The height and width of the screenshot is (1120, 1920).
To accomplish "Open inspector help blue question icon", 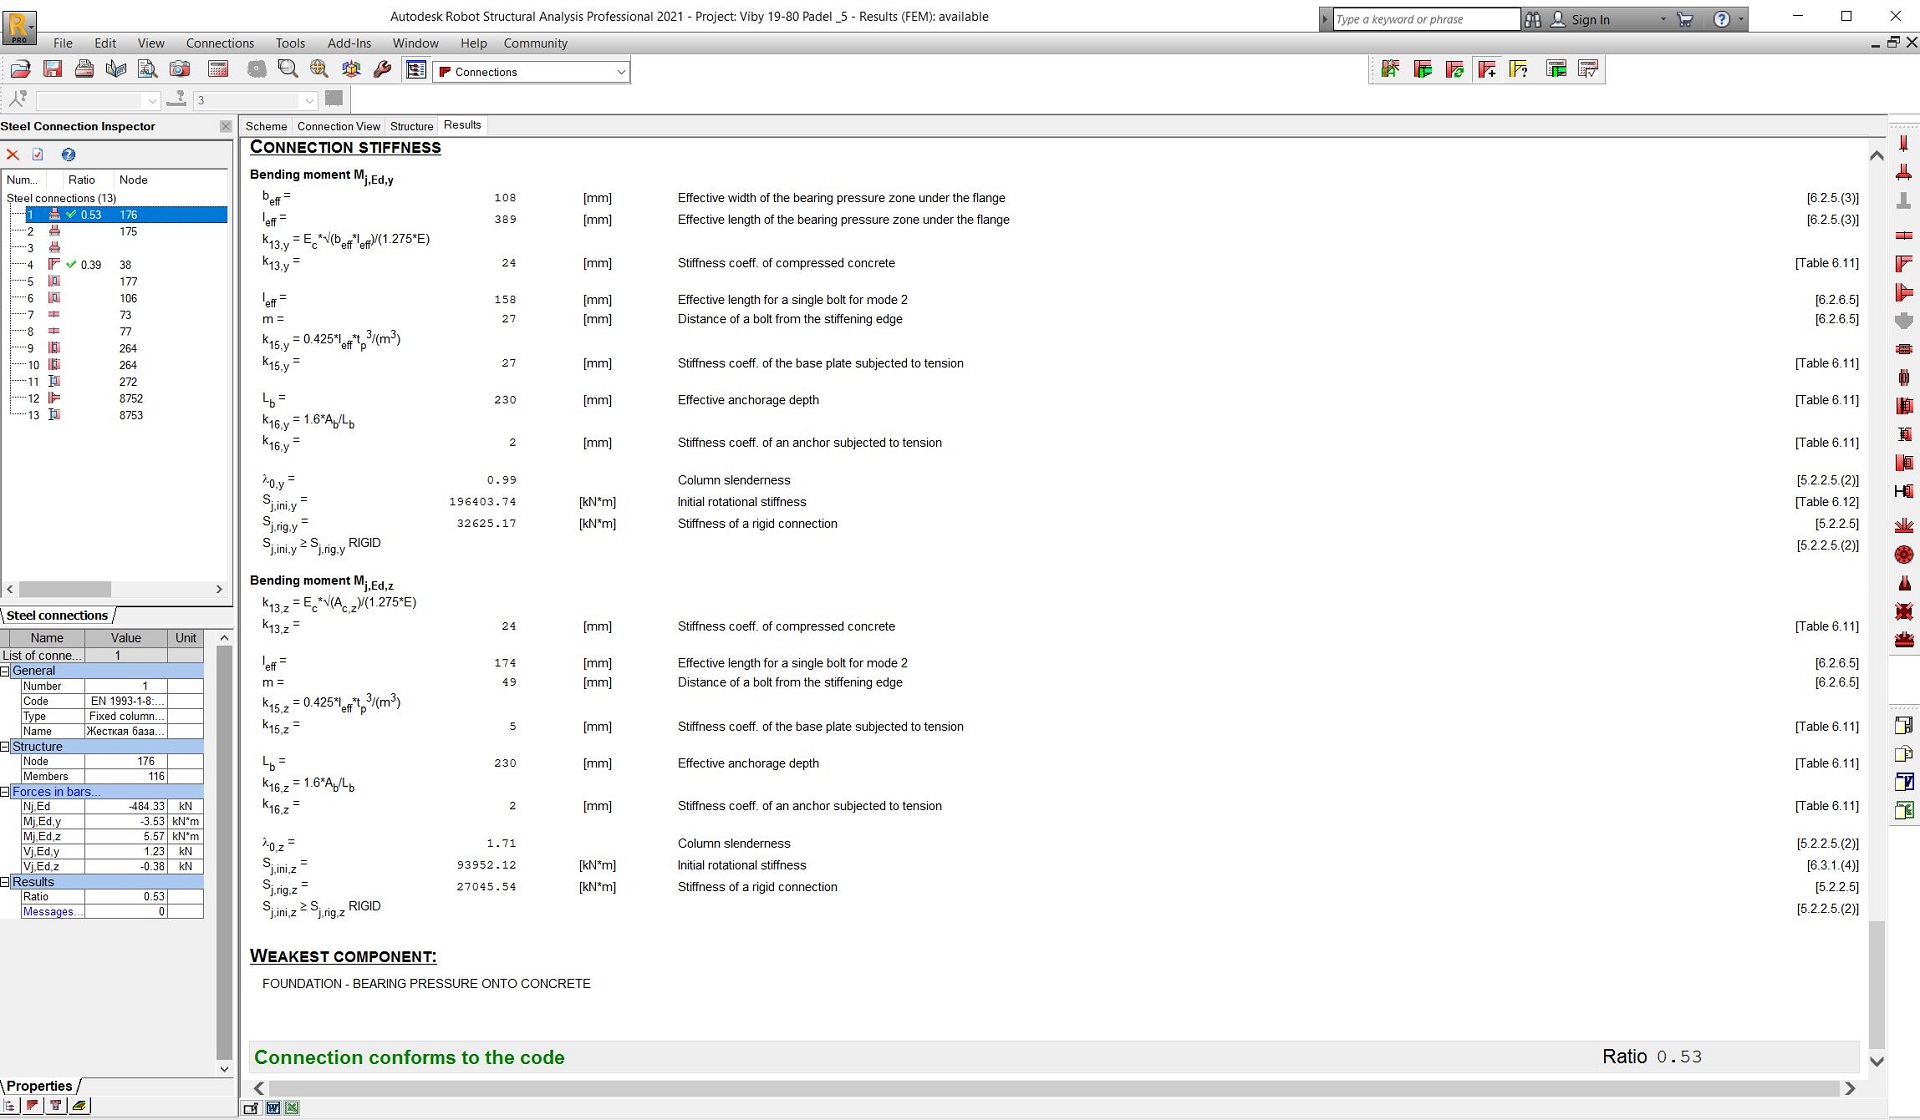I will click(x=68, y=155).
